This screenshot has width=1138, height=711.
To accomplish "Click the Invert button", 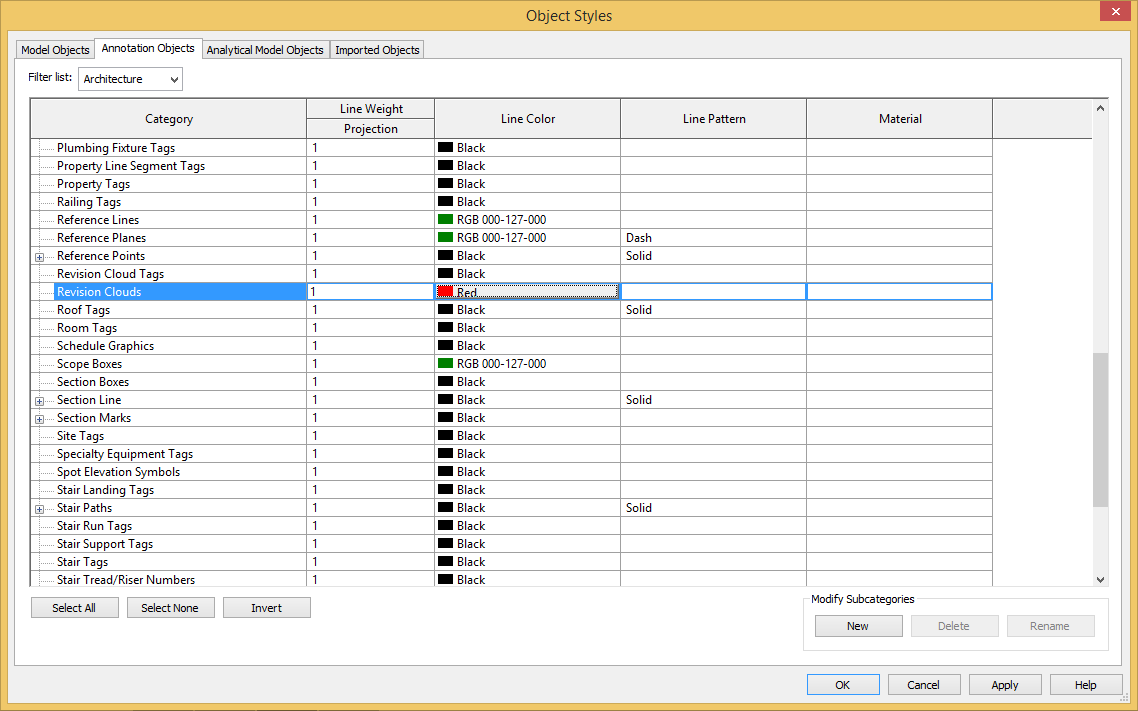I will point(266,608).
